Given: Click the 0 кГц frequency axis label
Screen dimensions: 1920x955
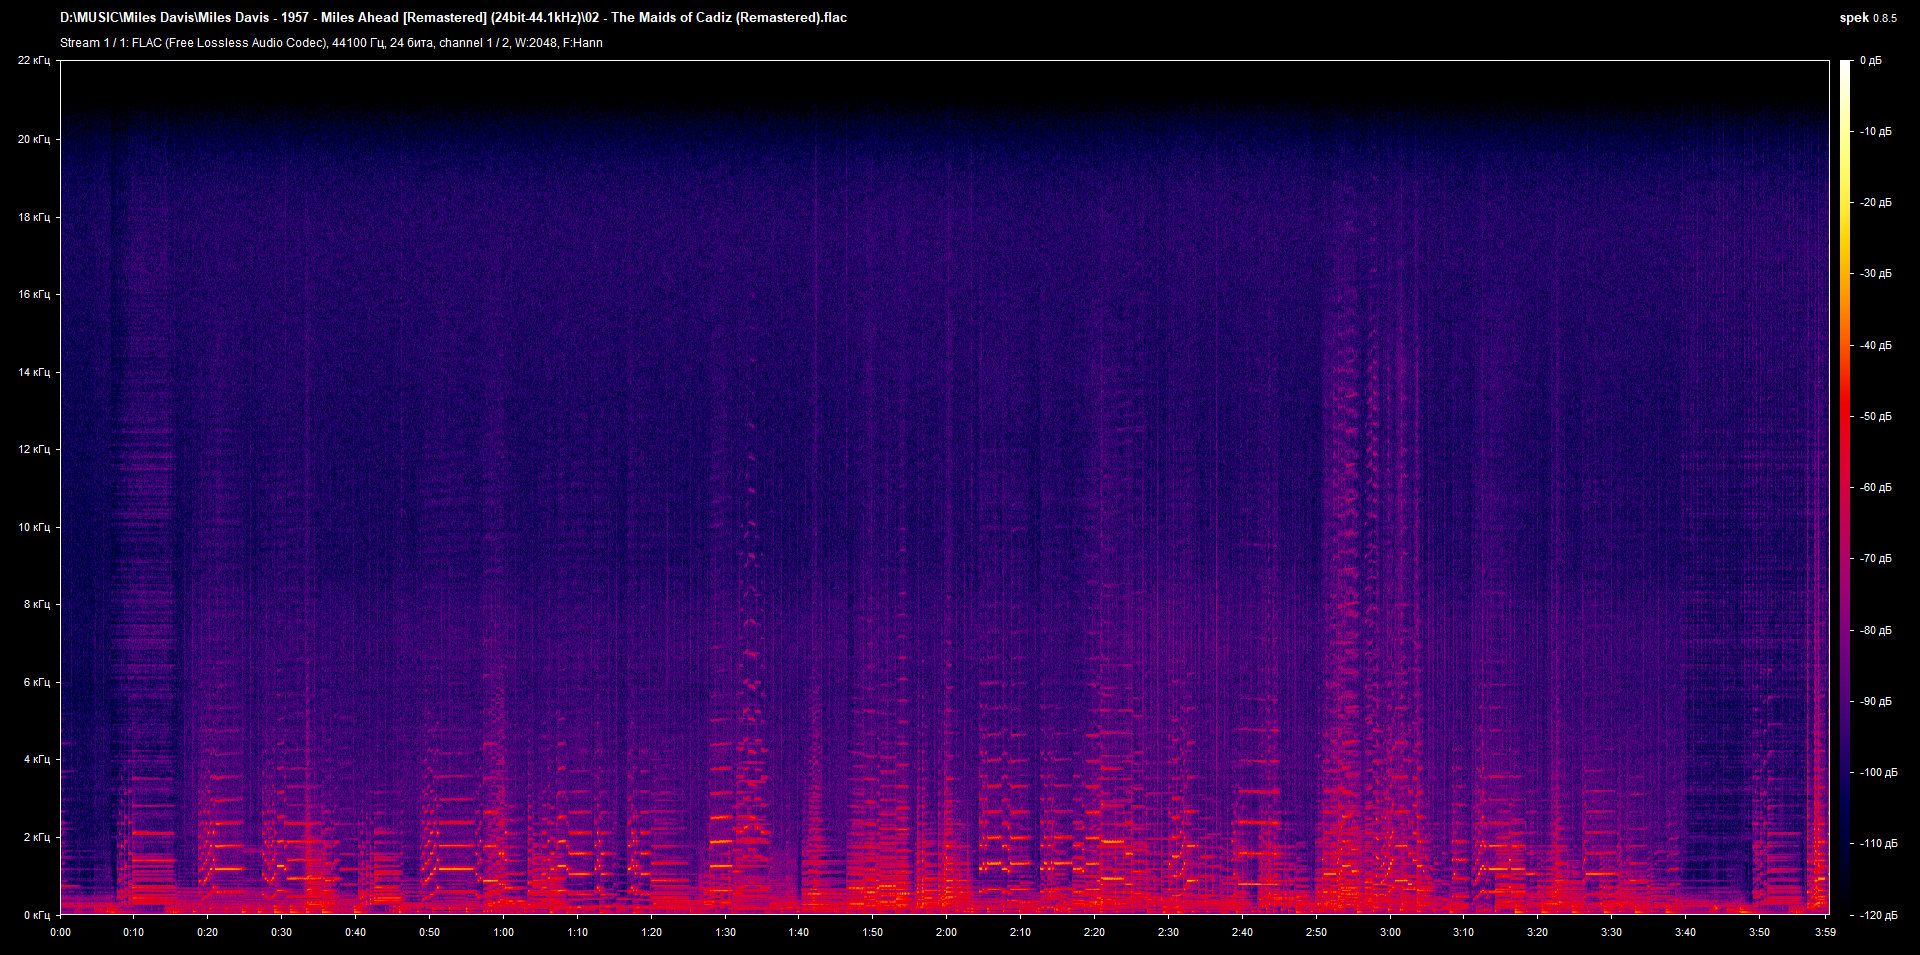Looking at the screenshot, I should pyautogui.click(x=37, y=915).
